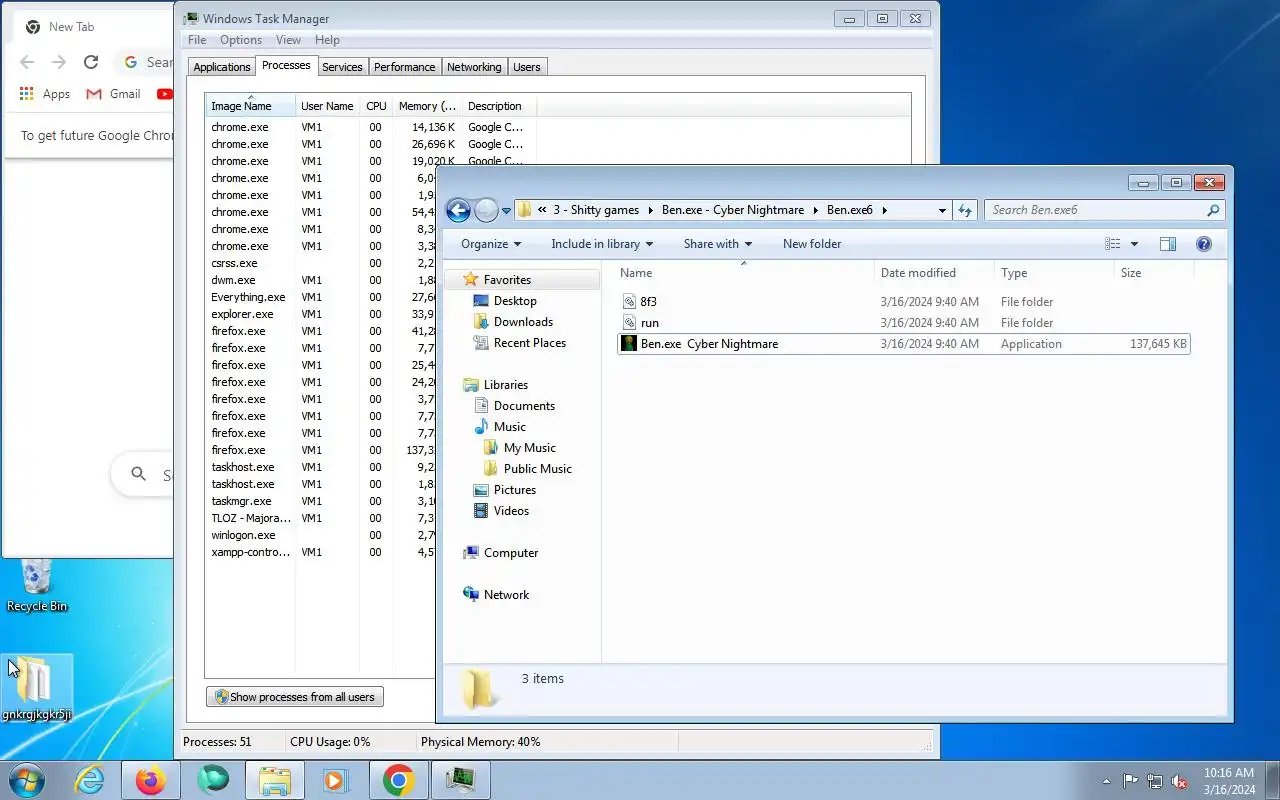Show hidden tray icons arrow
Viewport: 1280px width, 800px height.
[x=1106, y=781]
